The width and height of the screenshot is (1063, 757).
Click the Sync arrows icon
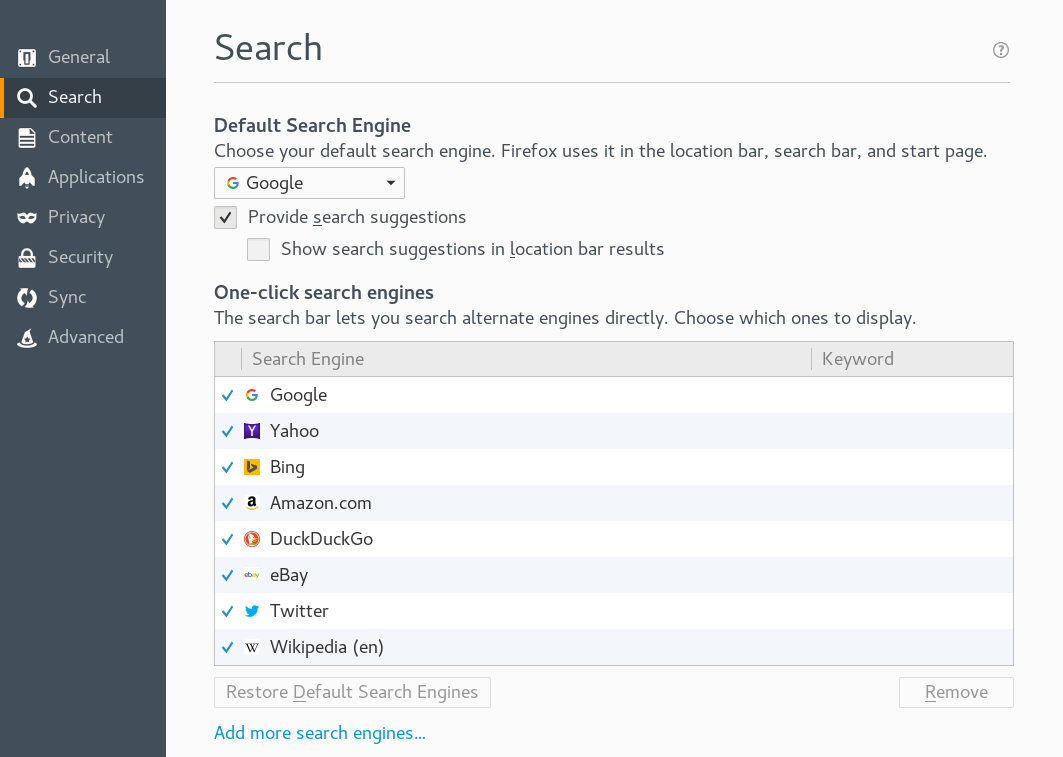(x=27, y=297)
